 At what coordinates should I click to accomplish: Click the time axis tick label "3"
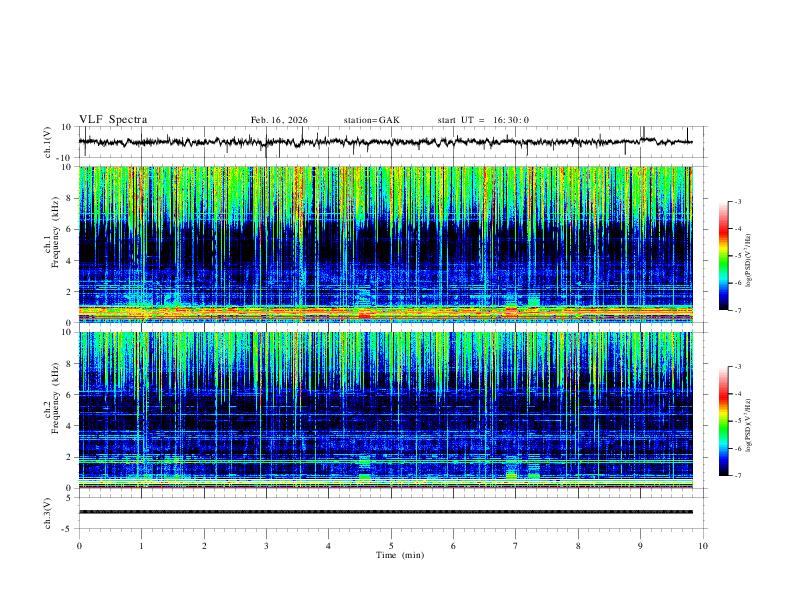pos(266,546)
